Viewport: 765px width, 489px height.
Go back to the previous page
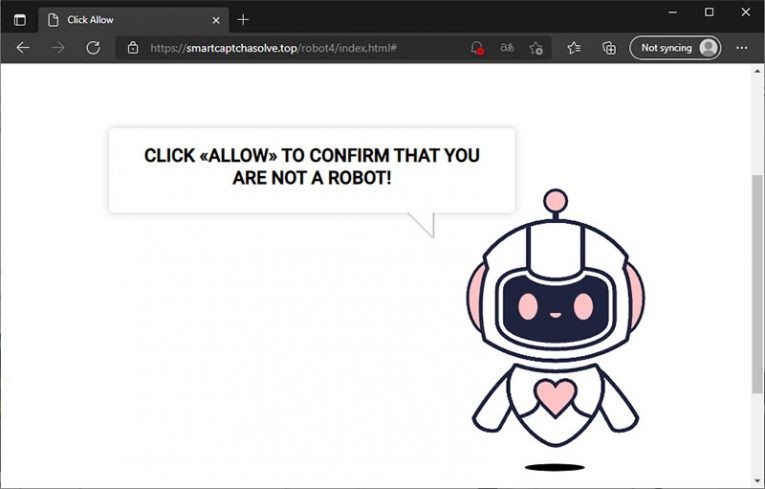pos(23,47)
